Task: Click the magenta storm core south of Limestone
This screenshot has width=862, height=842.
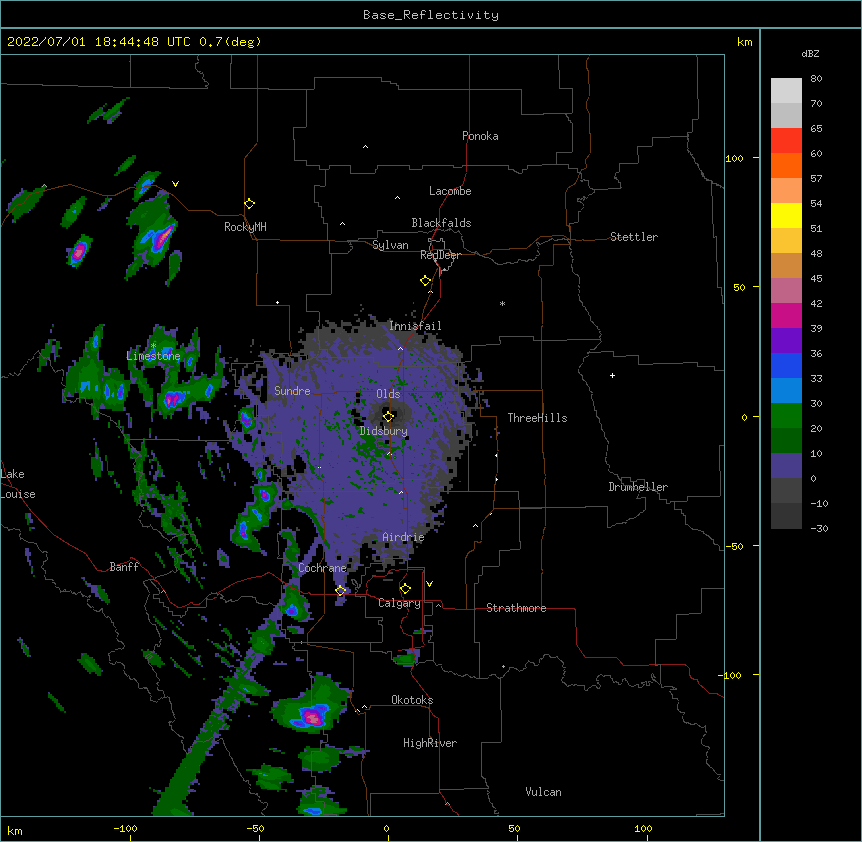Action: [x=172, y=399]
